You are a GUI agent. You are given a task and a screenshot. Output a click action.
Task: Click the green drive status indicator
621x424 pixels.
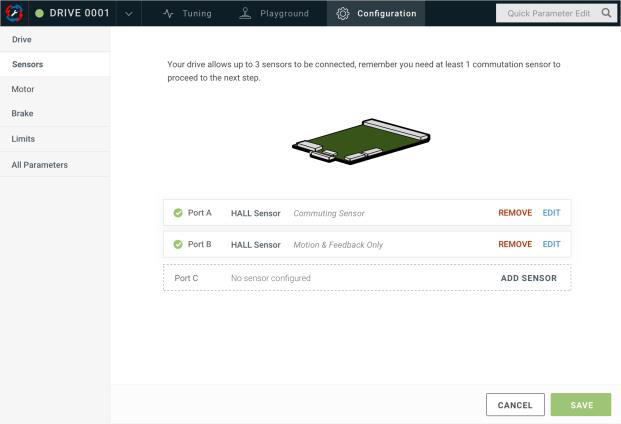[x=40, y=14]
